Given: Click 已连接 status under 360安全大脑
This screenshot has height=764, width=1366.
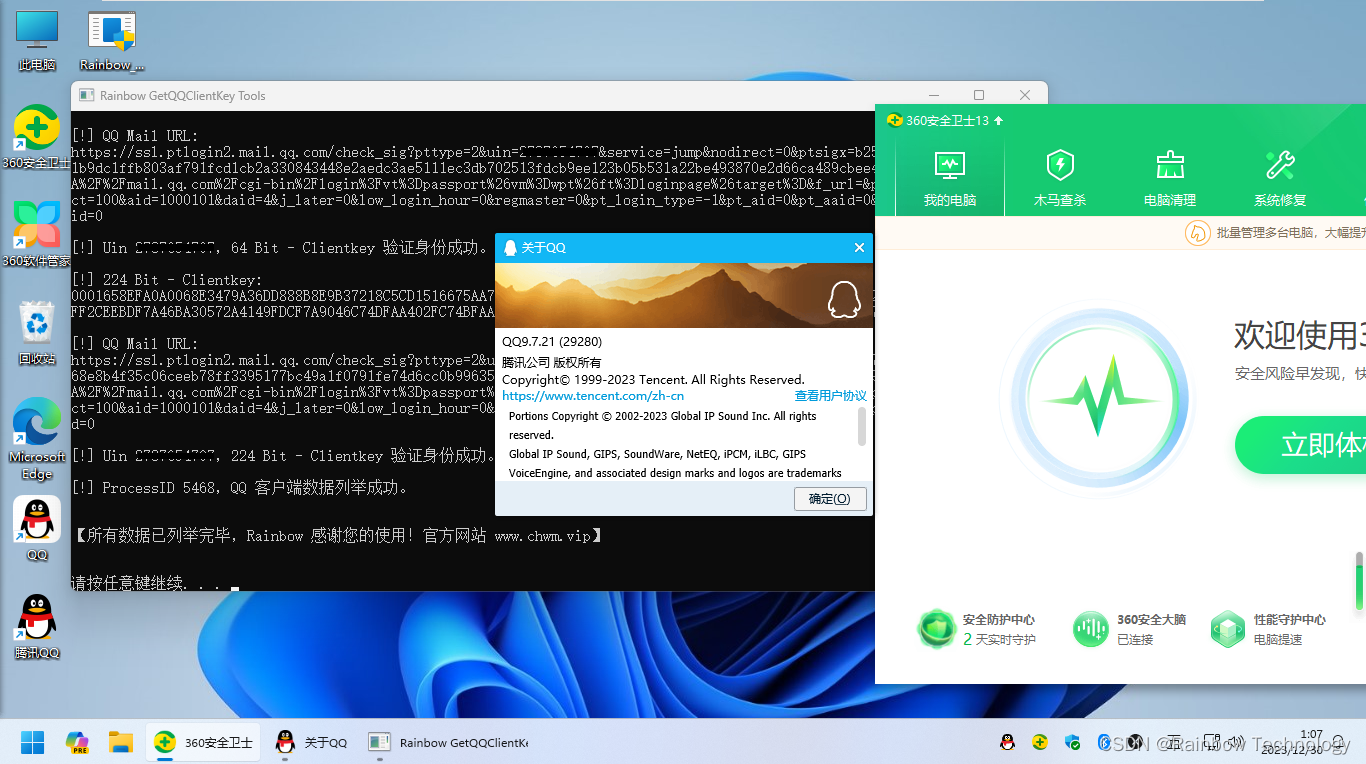Looking at the screenshot, I should pyautogui.click(x=1135, y=639).
